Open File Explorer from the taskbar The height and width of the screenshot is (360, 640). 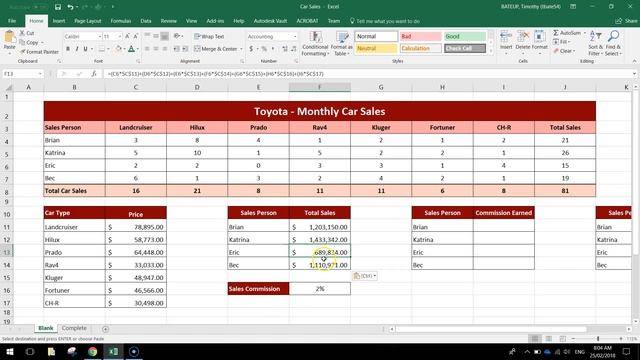[x=51, y=351]
